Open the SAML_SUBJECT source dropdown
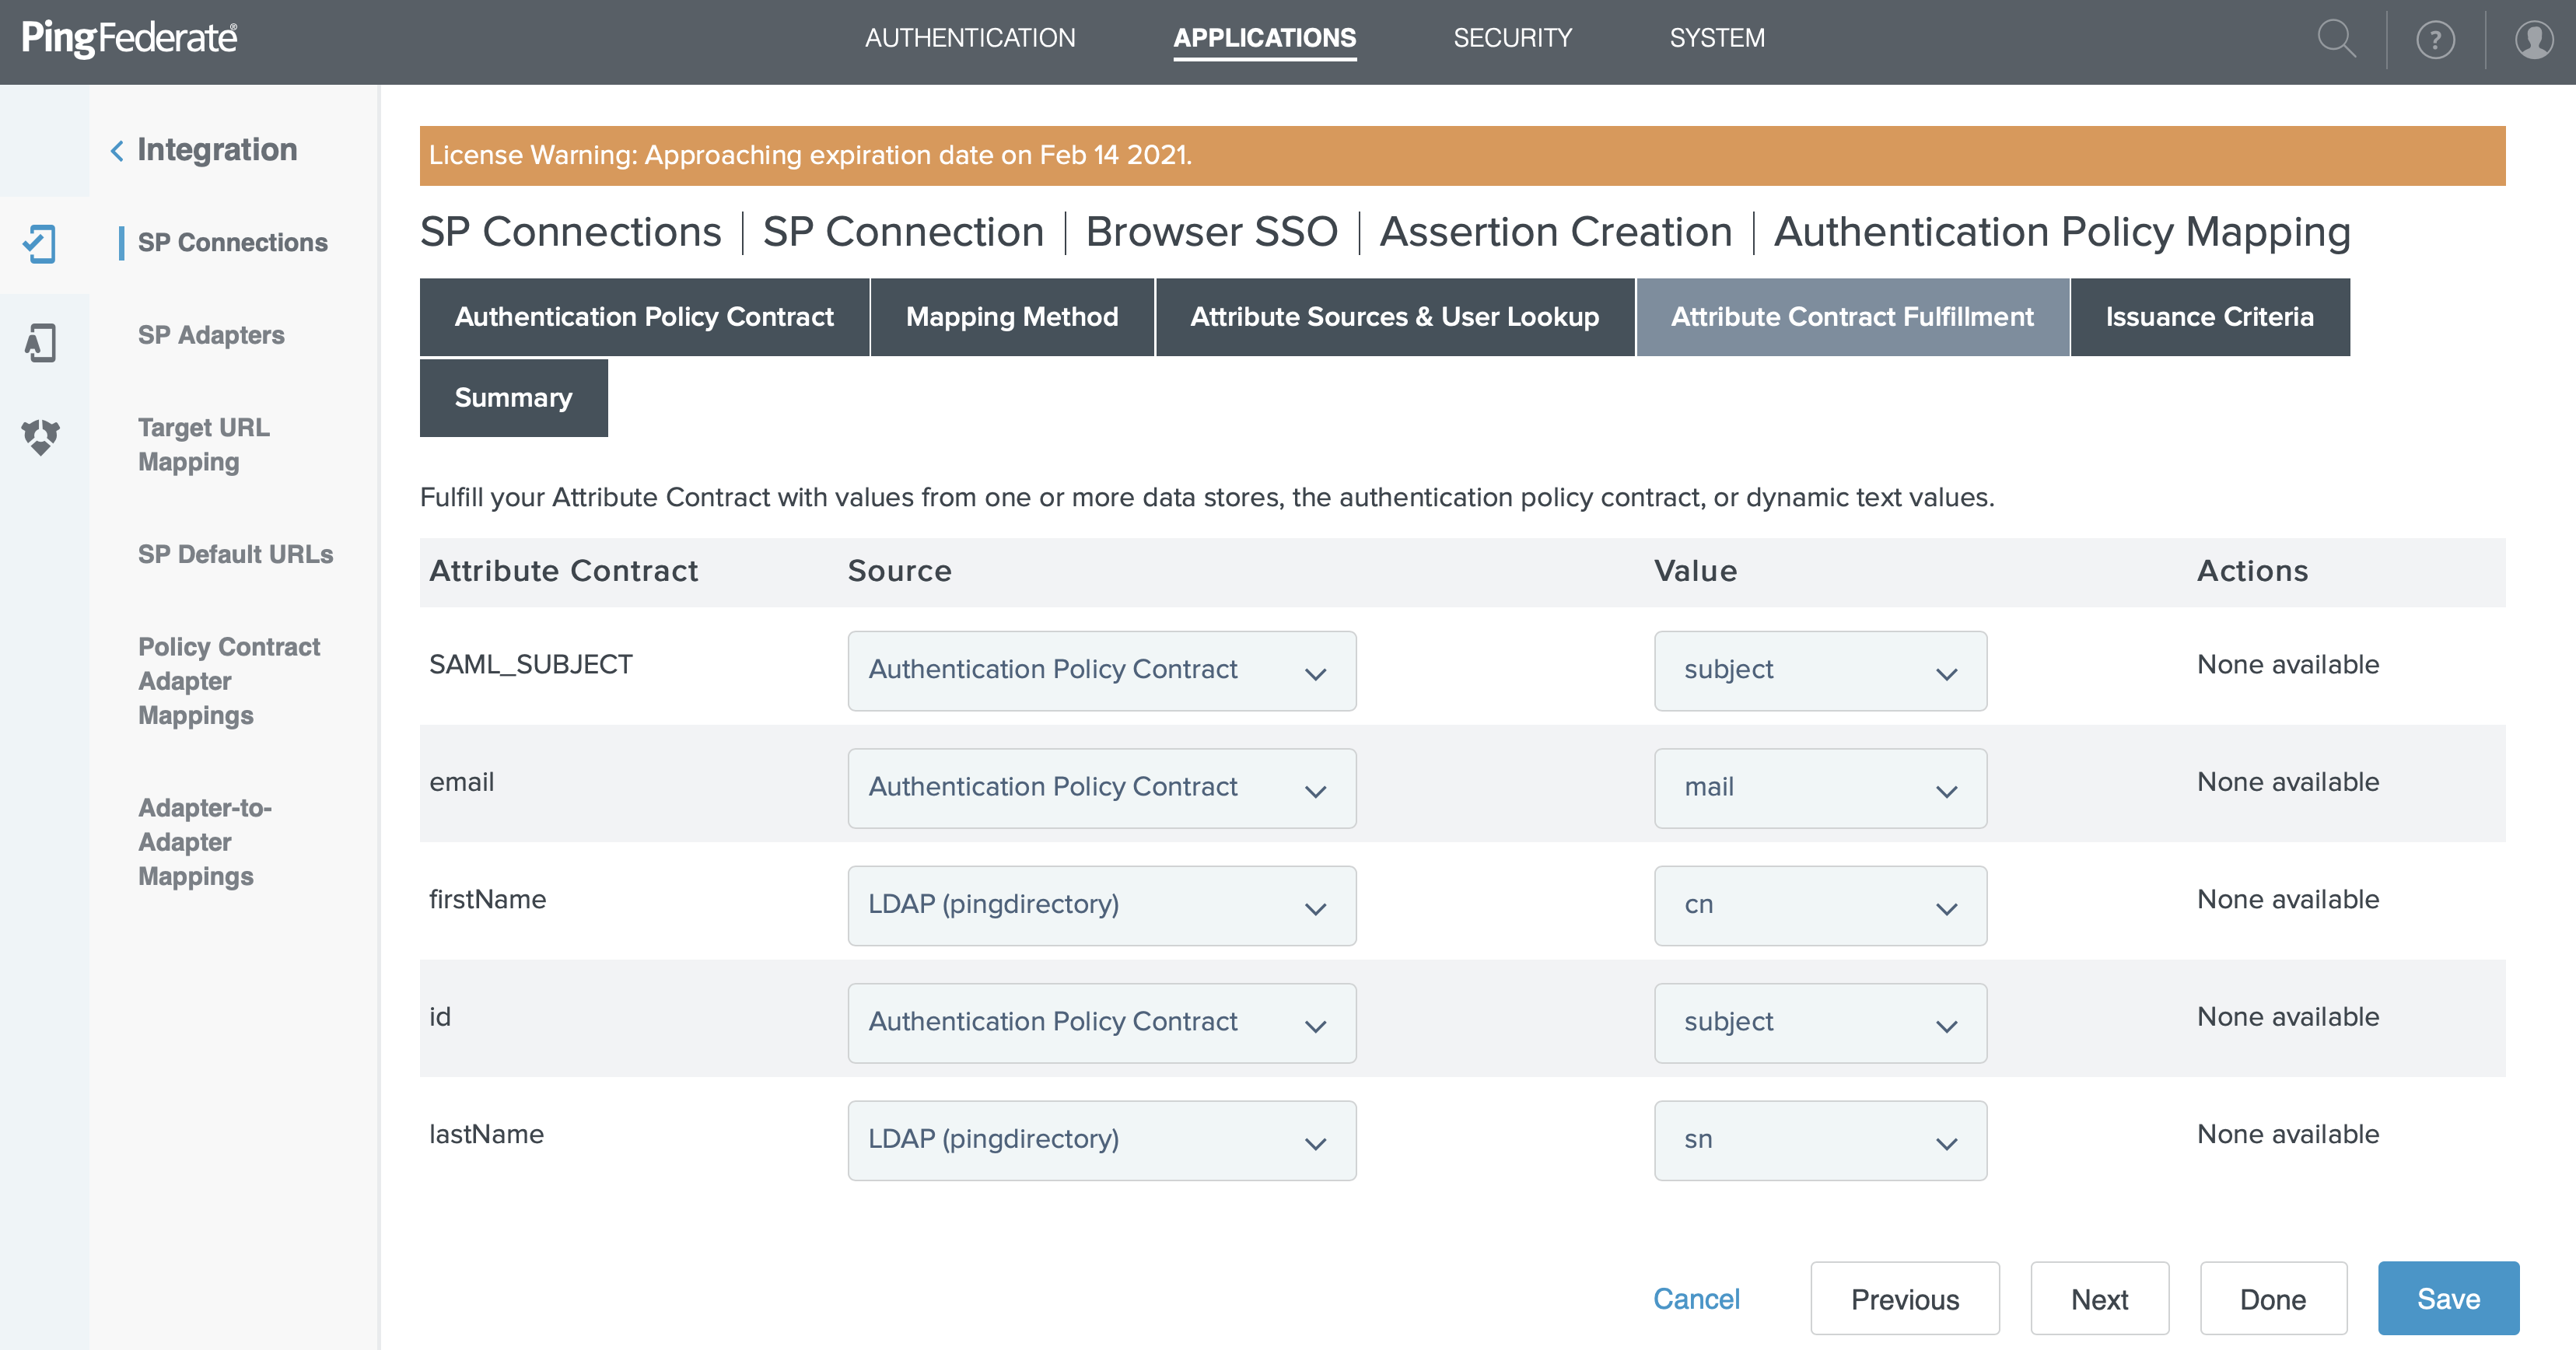 pyautogui.click(x=1101, y=670)
